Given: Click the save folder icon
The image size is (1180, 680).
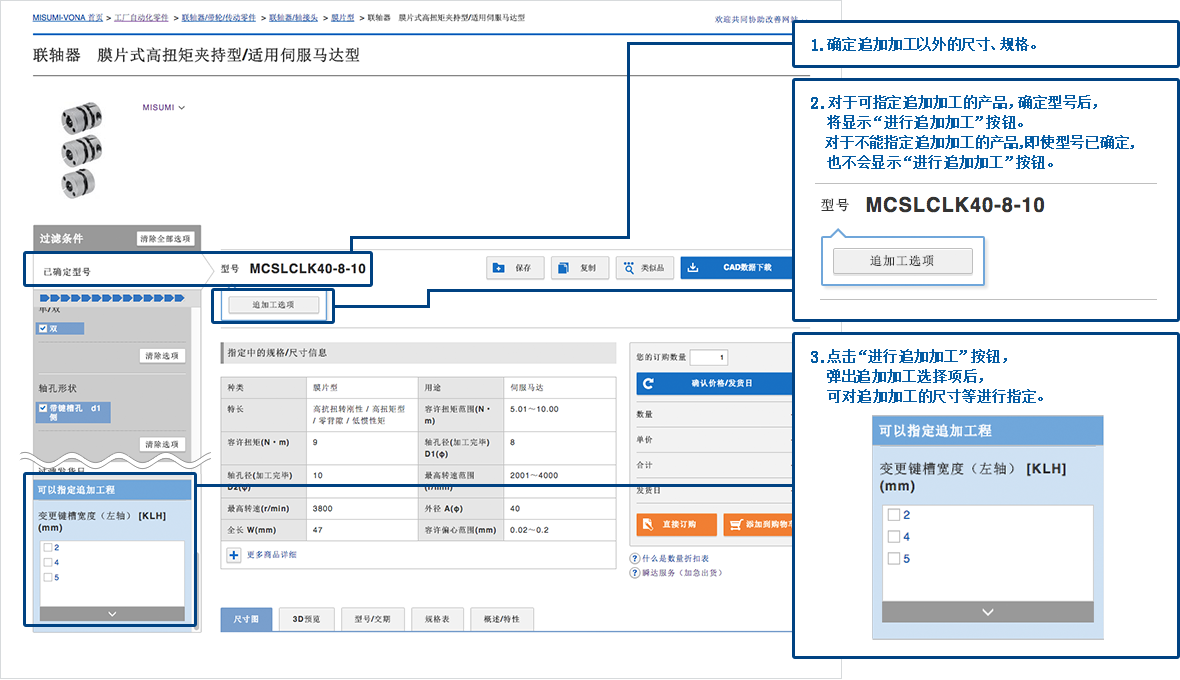Looking at the screenshot, I should [498, 268].
